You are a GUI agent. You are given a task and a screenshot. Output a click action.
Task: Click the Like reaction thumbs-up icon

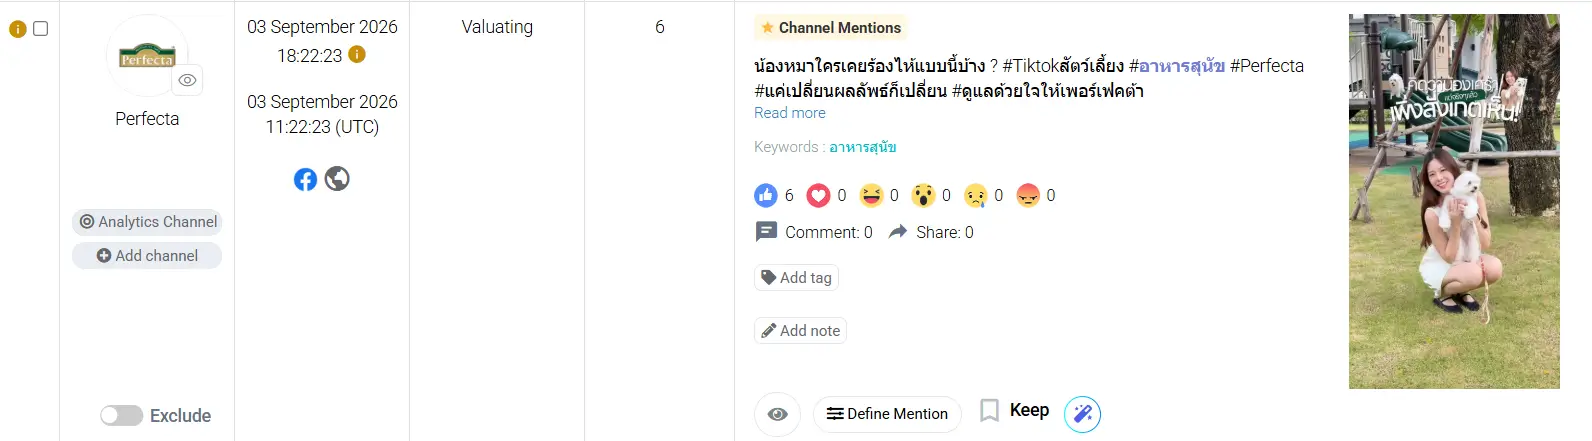766,195
